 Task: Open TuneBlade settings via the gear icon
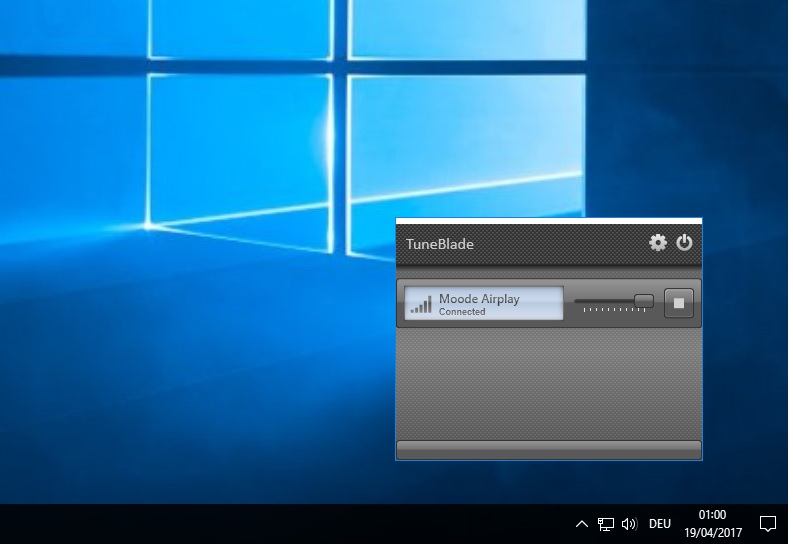(657, 243)
